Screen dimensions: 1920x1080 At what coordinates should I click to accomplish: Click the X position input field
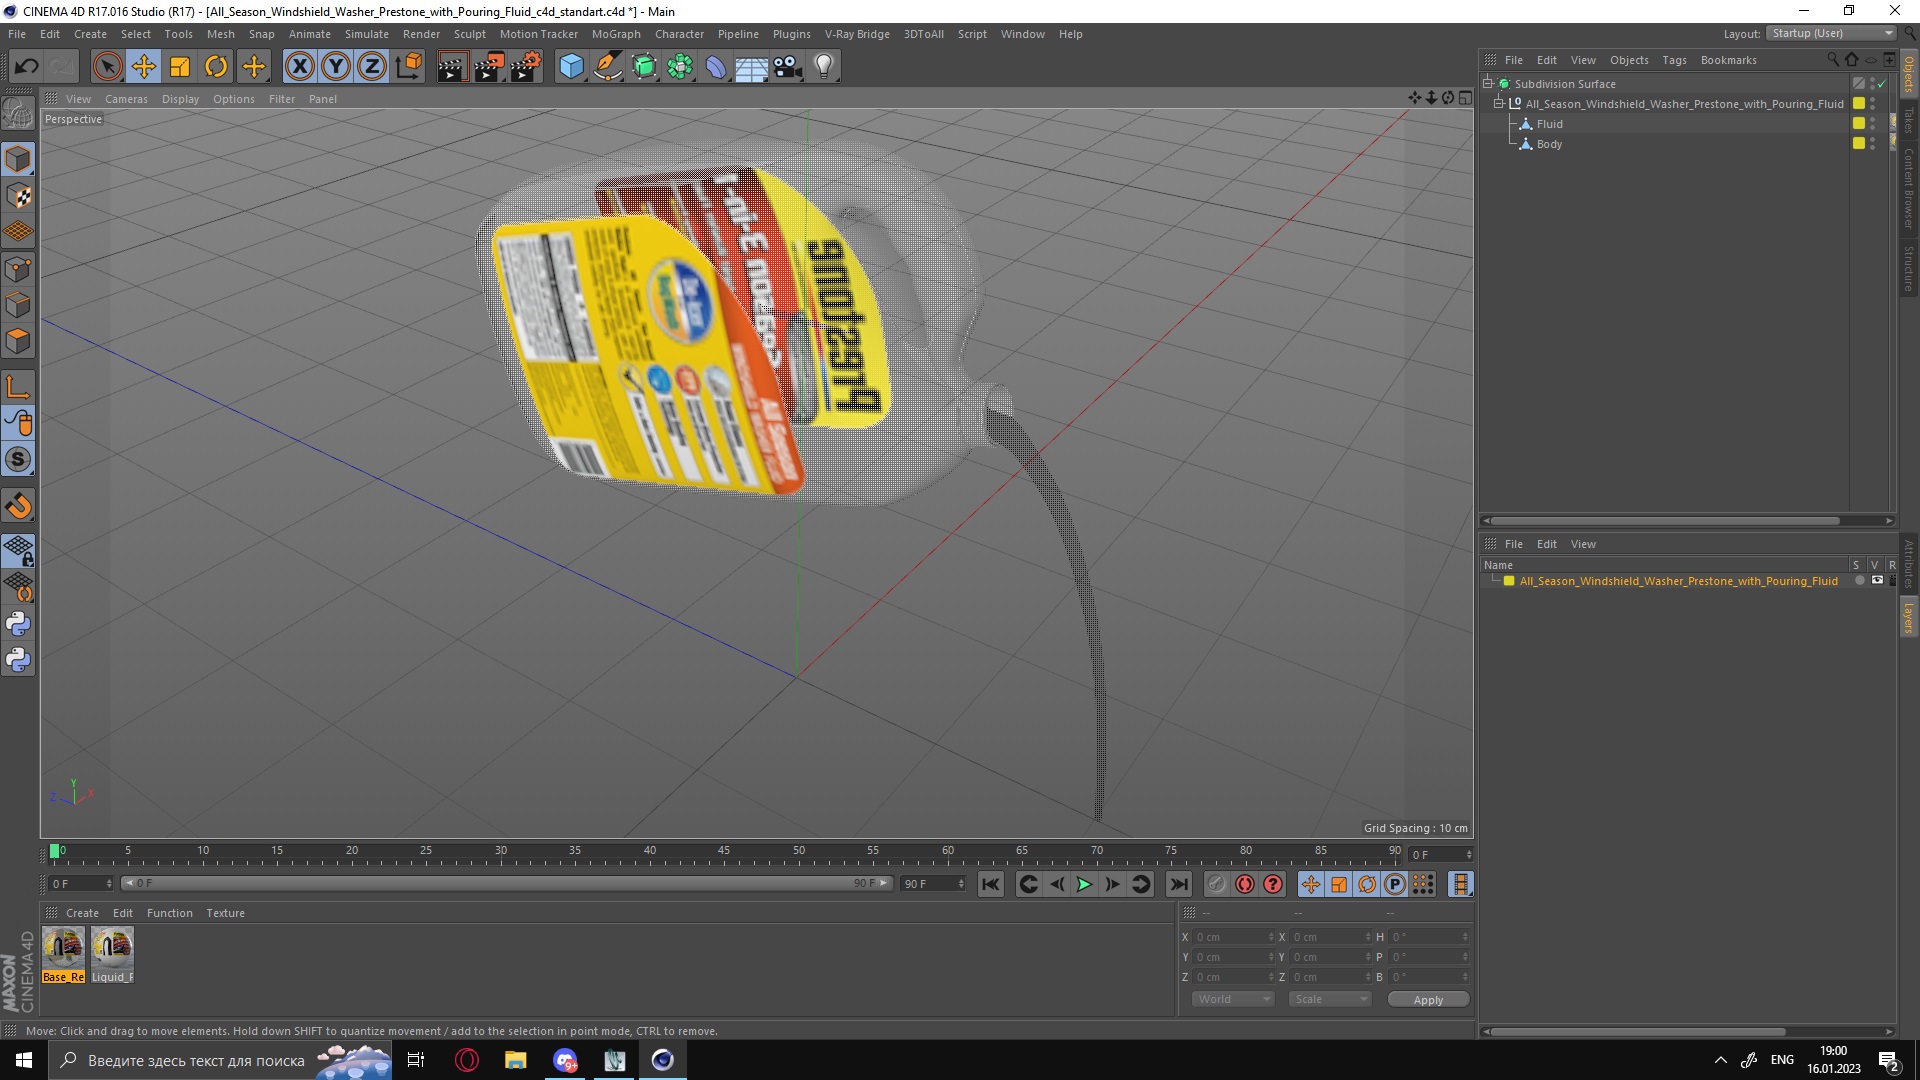coord(1233,937)
